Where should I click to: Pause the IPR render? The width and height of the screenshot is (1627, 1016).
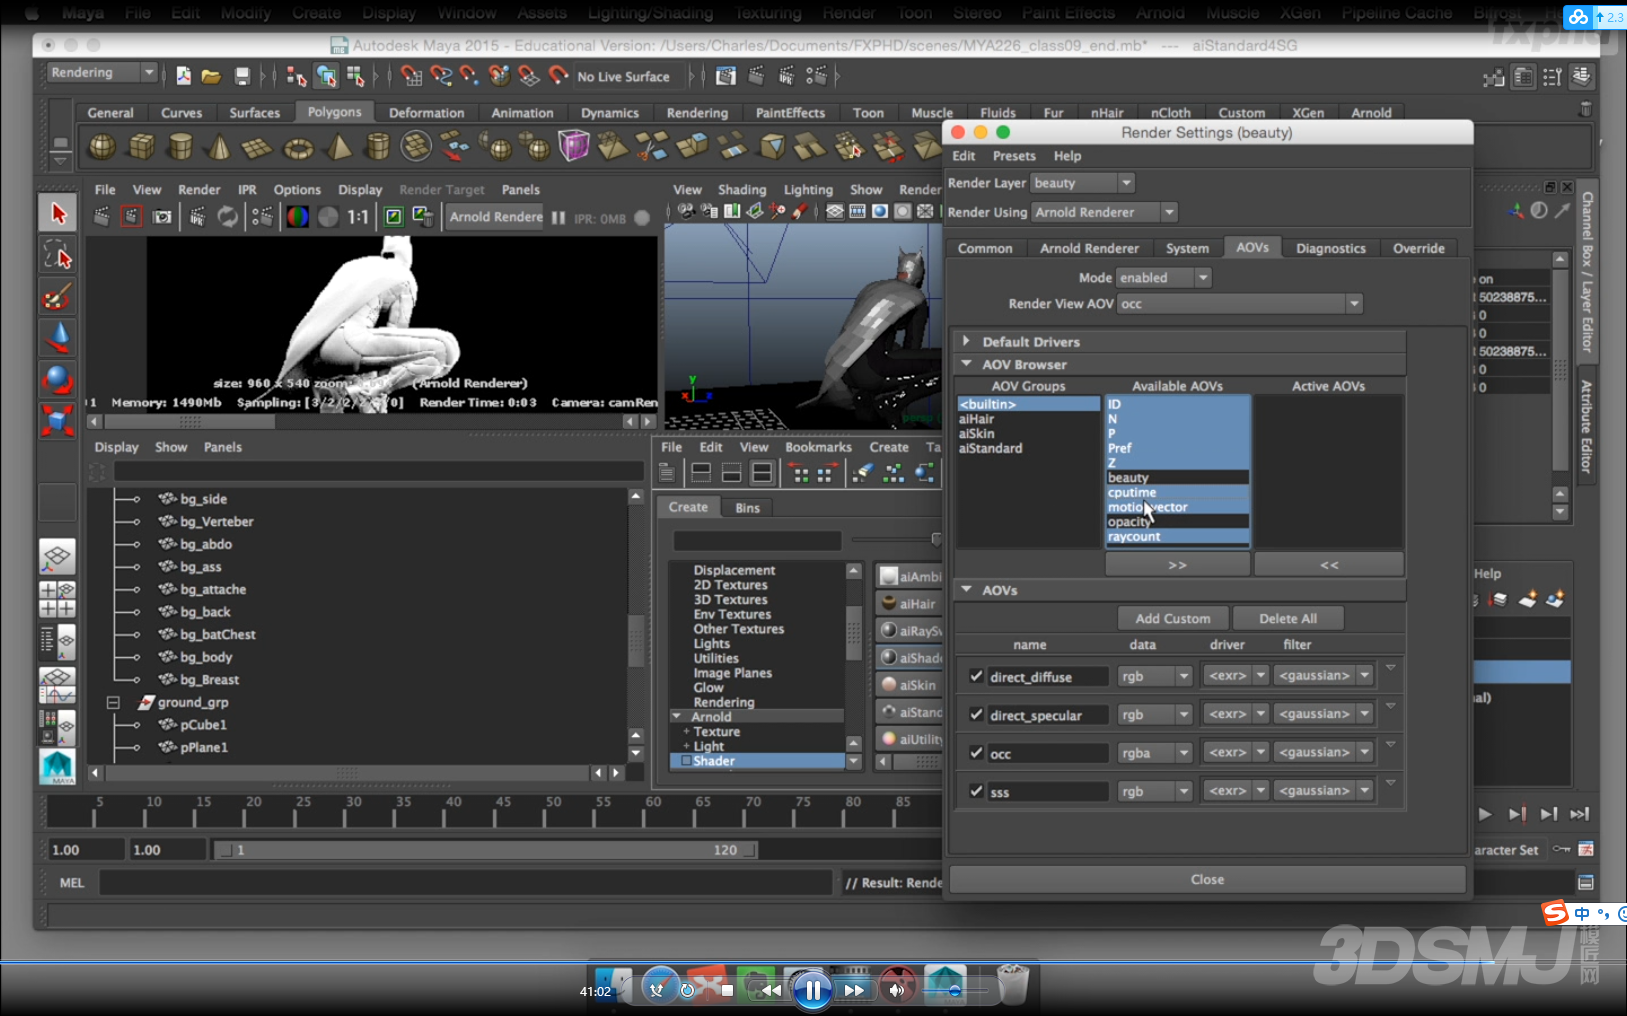(558, 218)
